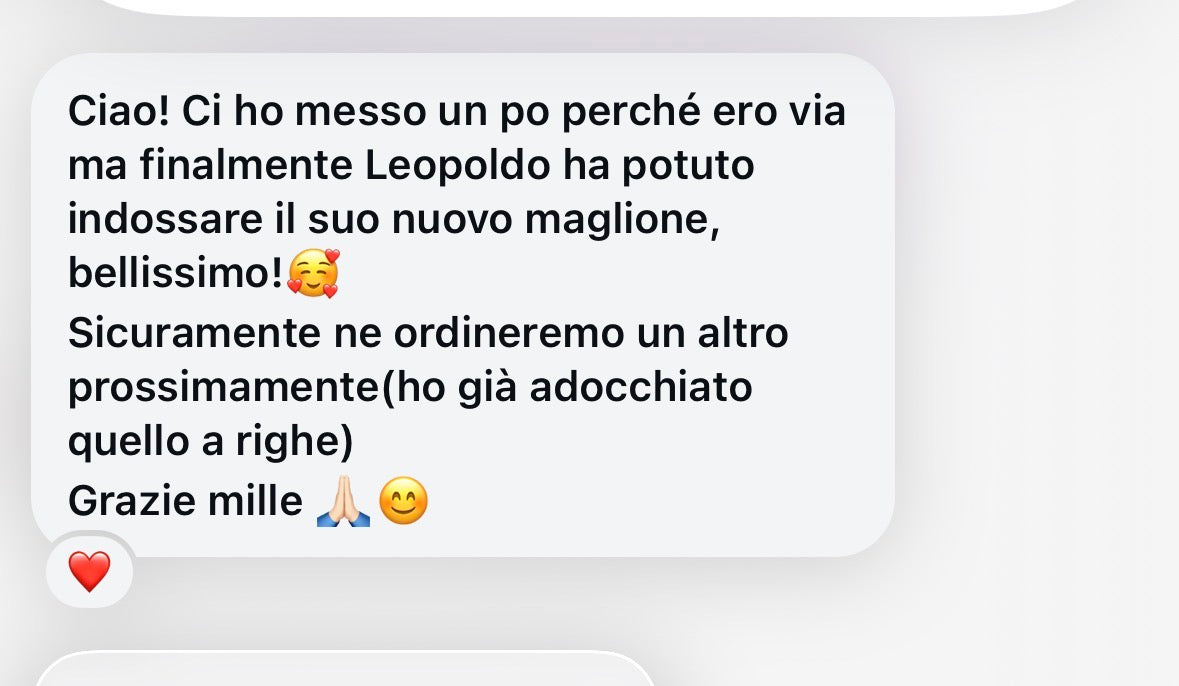Click the smiling face with hearts emoji

[x=314, y=273]
